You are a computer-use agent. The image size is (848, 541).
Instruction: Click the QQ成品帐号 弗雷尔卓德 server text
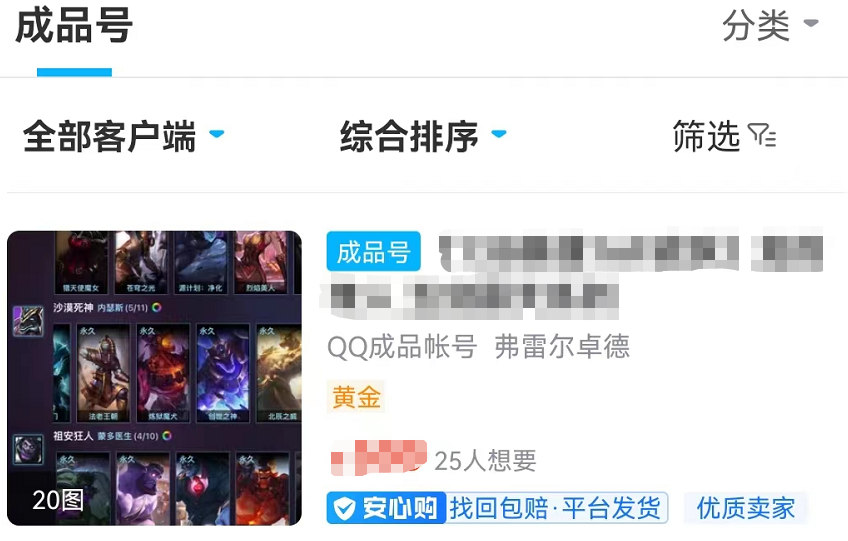[x=479, y=346]
